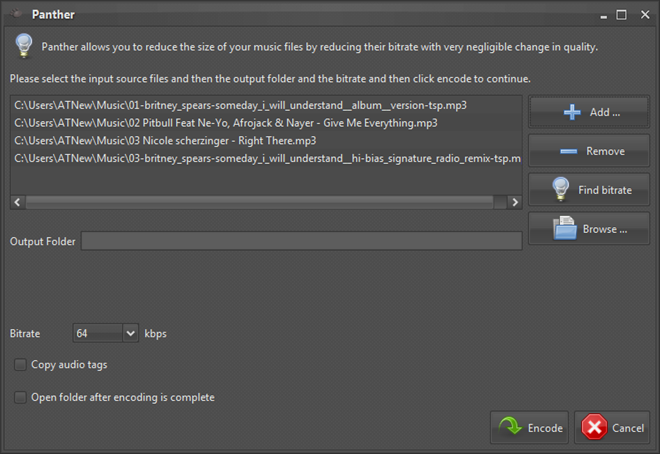This screenshot has height=454, width=660.
Task: Click the file list left scroll arrow
Action: point(17,202)
